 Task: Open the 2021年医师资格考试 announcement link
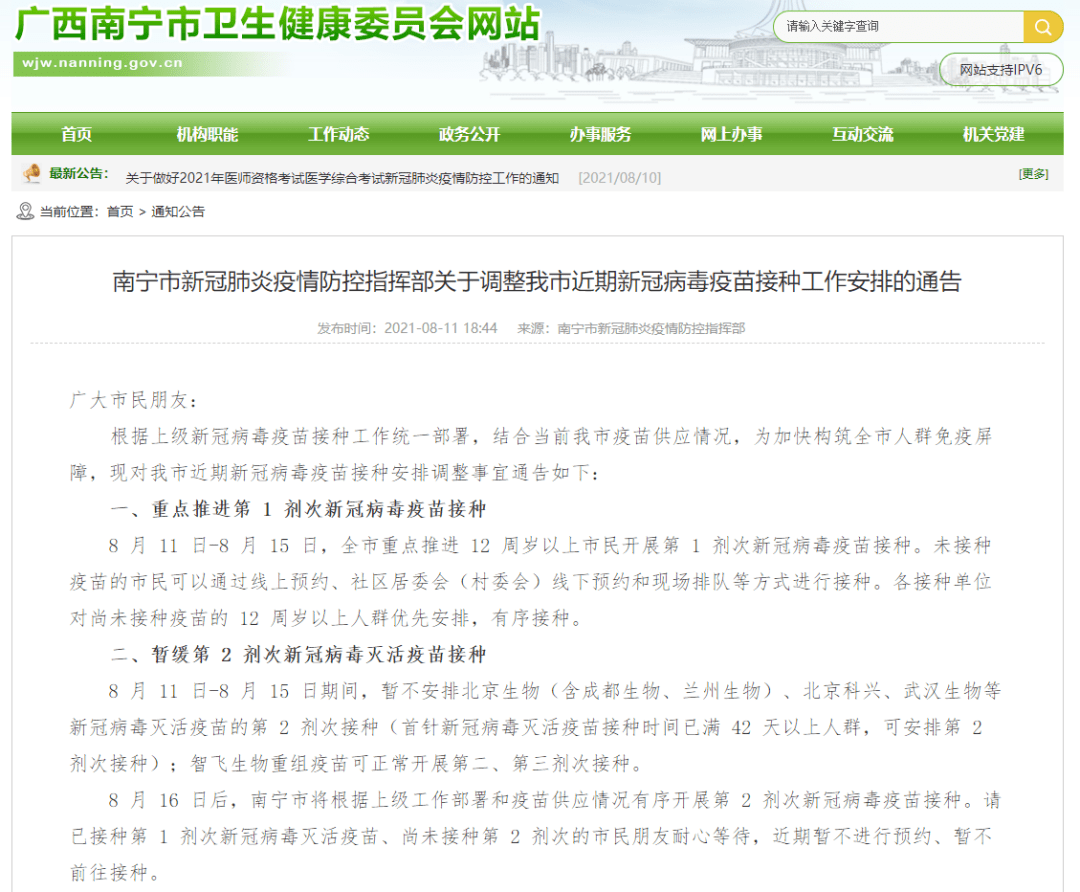tap(342, 178)
